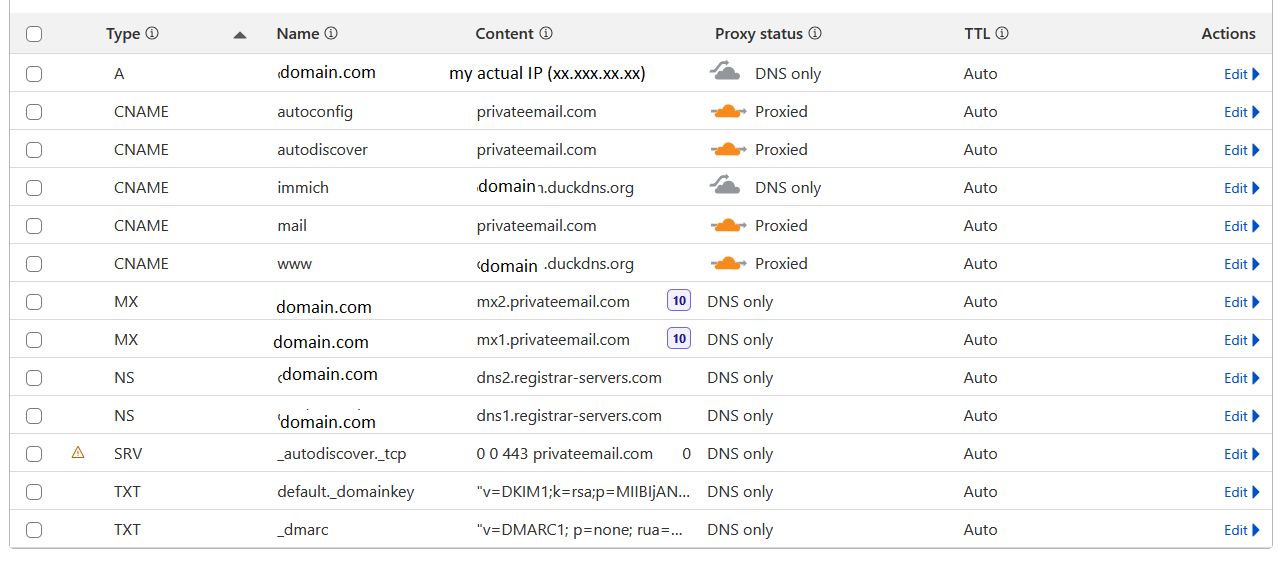Click the info icon beside Content header
The image size is (1280, 570).
click(x=546, y=33)
